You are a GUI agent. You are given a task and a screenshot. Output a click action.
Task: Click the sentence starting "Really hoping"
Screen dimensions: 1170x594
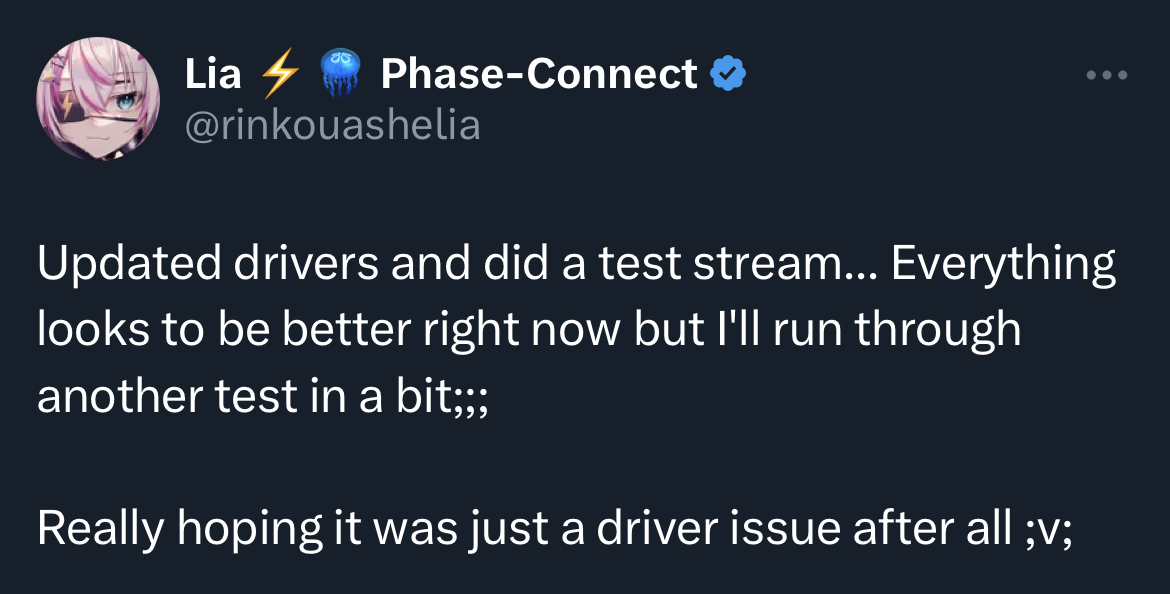555,527
